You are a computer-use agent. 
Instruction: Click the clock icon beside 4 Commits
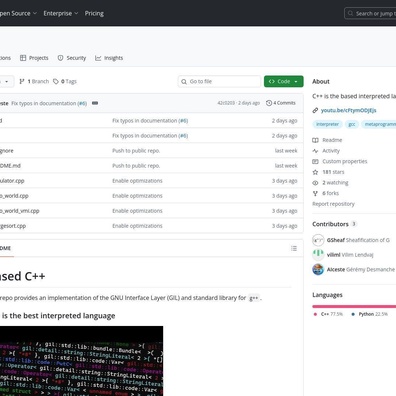pyautogui.click(x=269, y=103)
